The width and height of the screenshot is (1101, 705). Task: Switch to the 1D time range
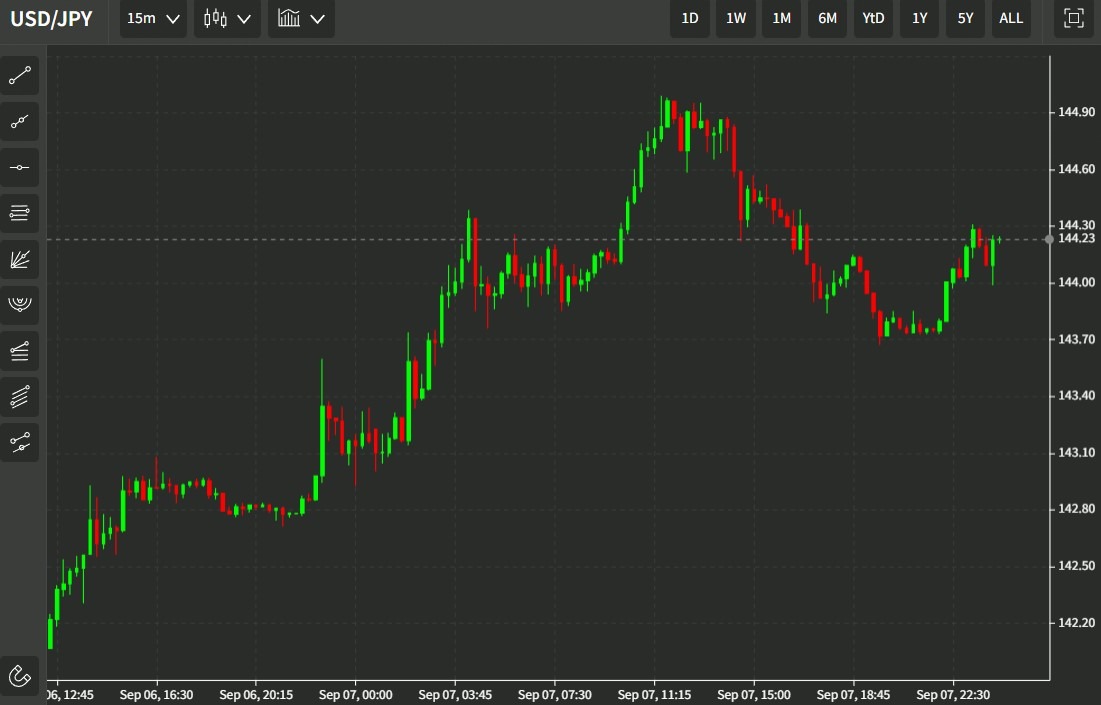[x=690, y=18]
